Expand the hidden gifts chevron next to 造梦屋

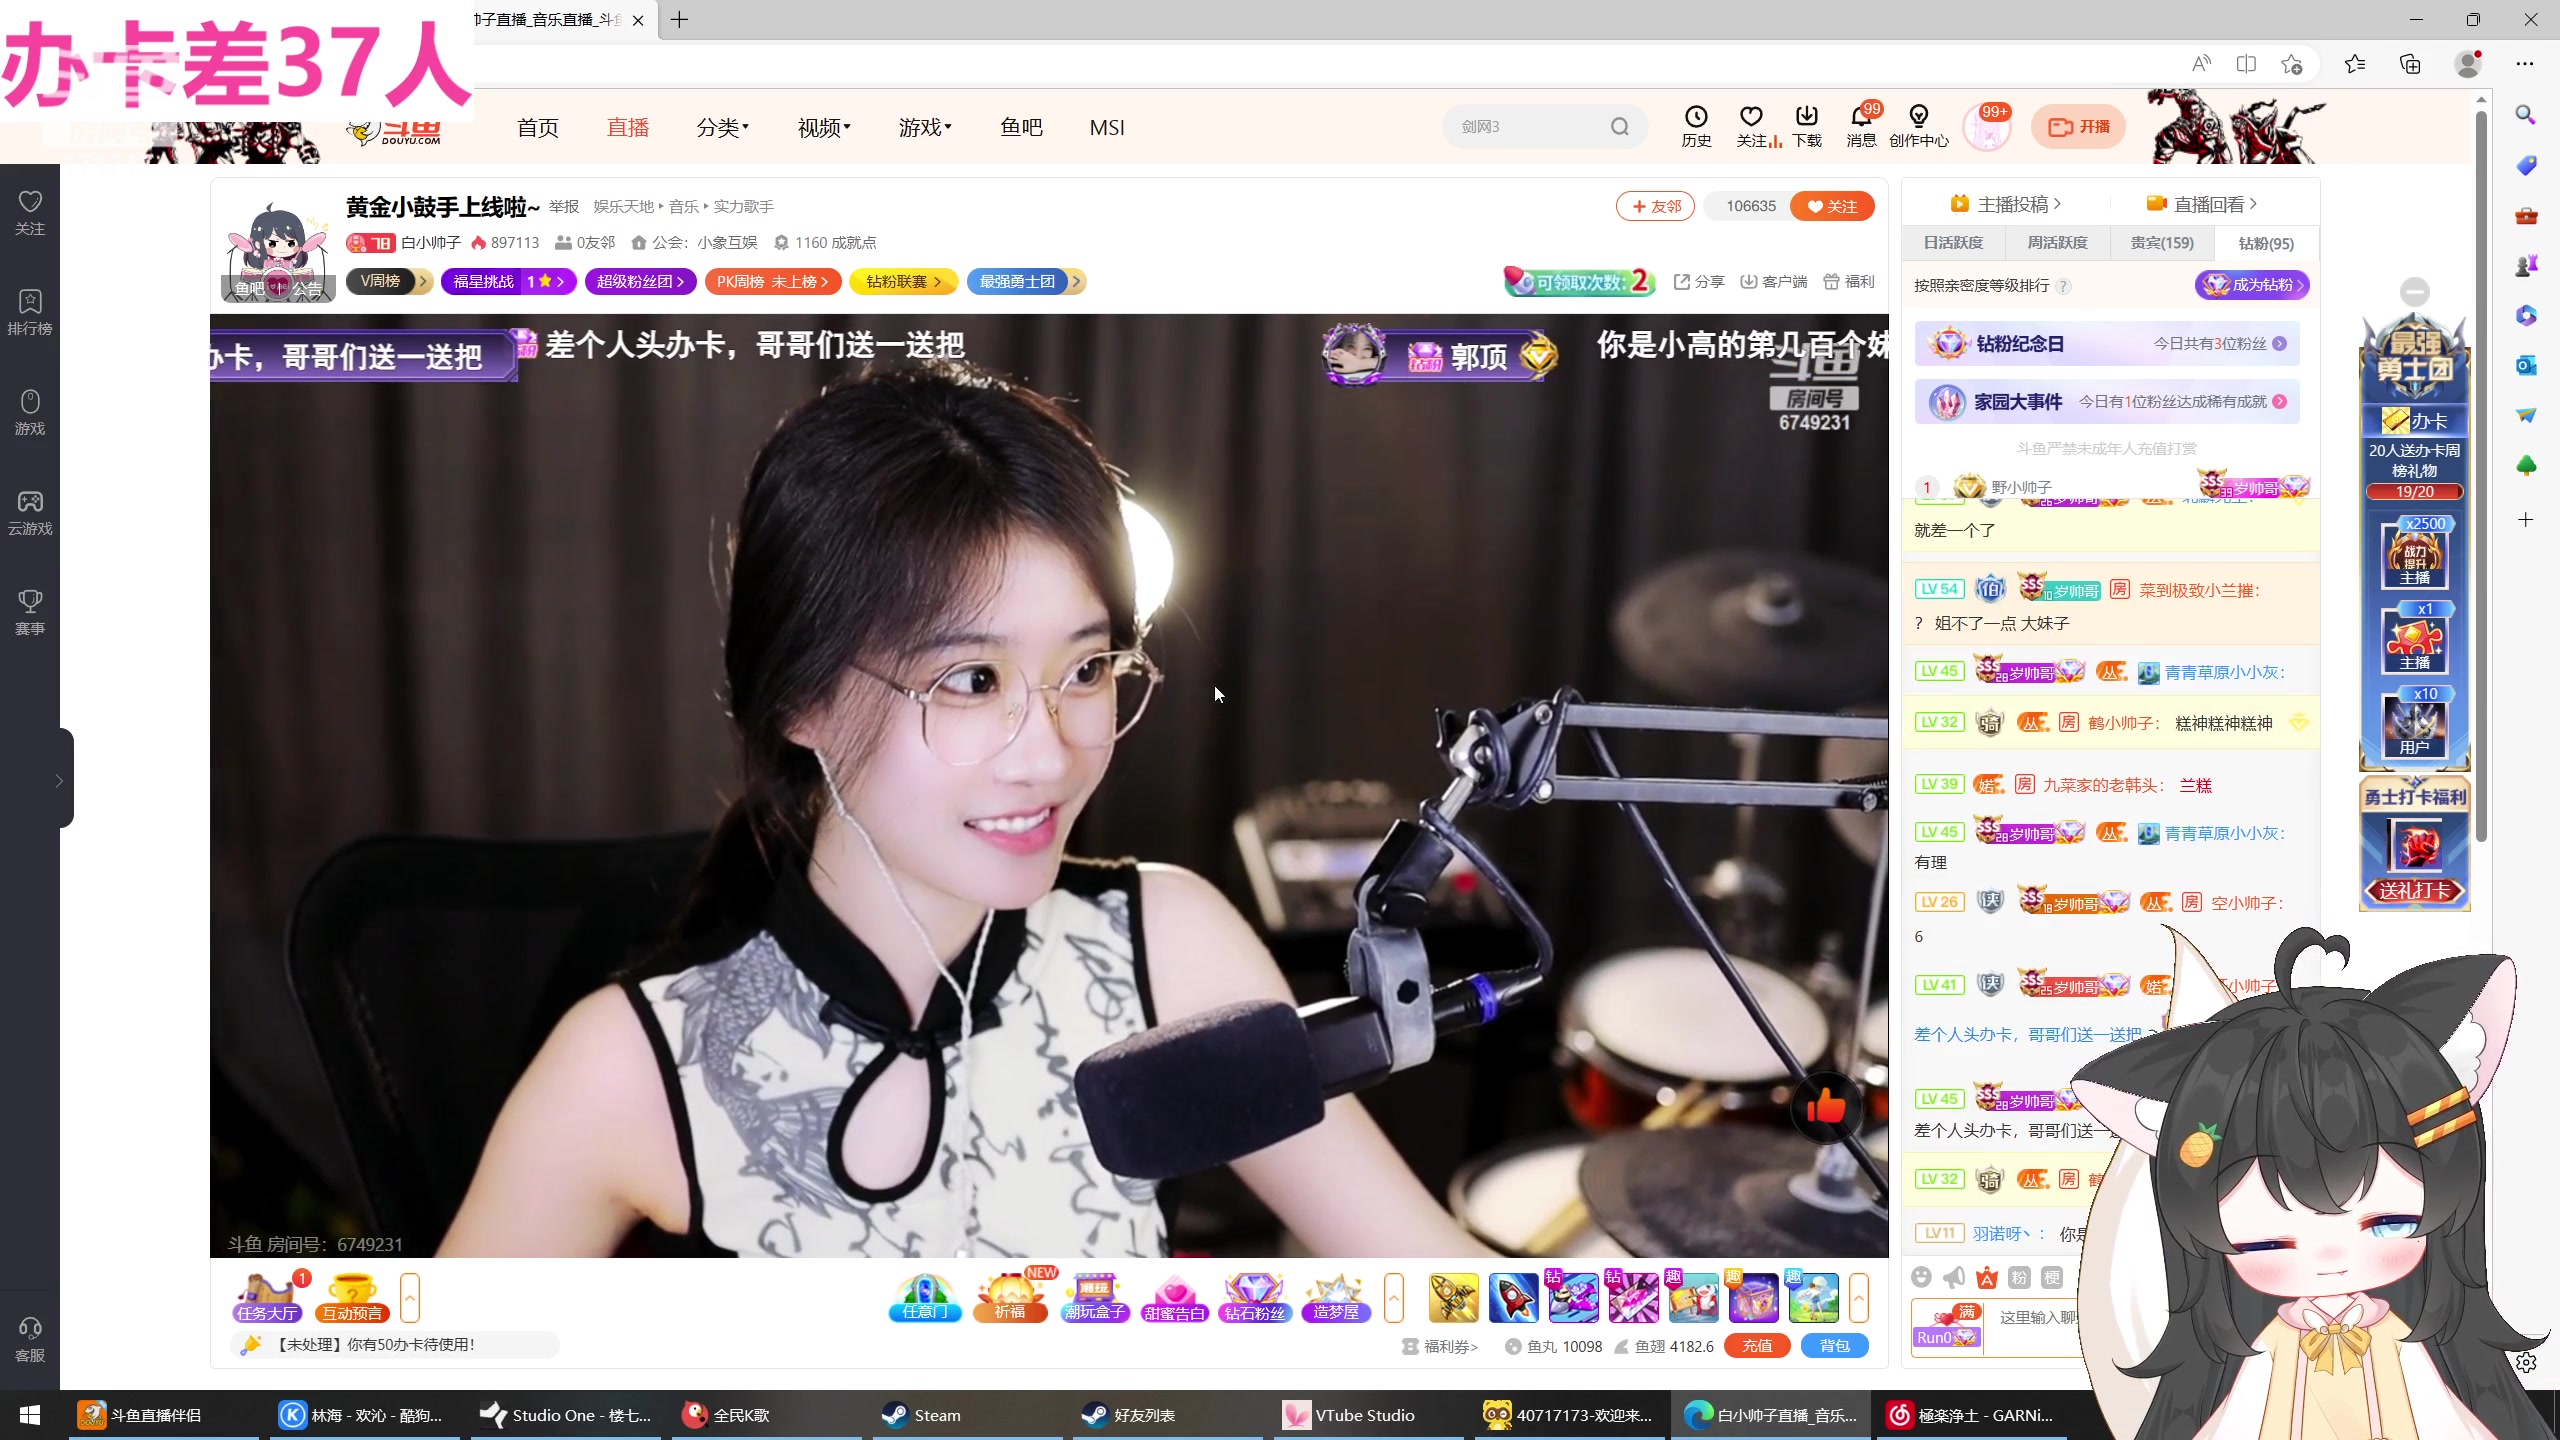coord(1394,1297)
